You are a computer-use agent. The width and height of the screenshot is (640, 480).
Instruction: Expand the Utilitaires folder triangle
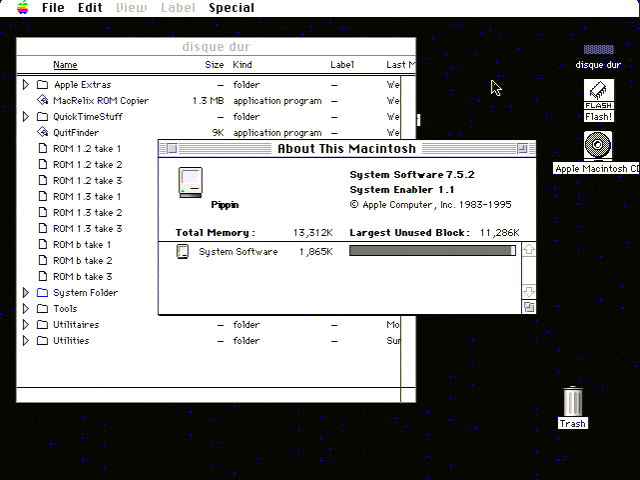click(x=26, y=324)
